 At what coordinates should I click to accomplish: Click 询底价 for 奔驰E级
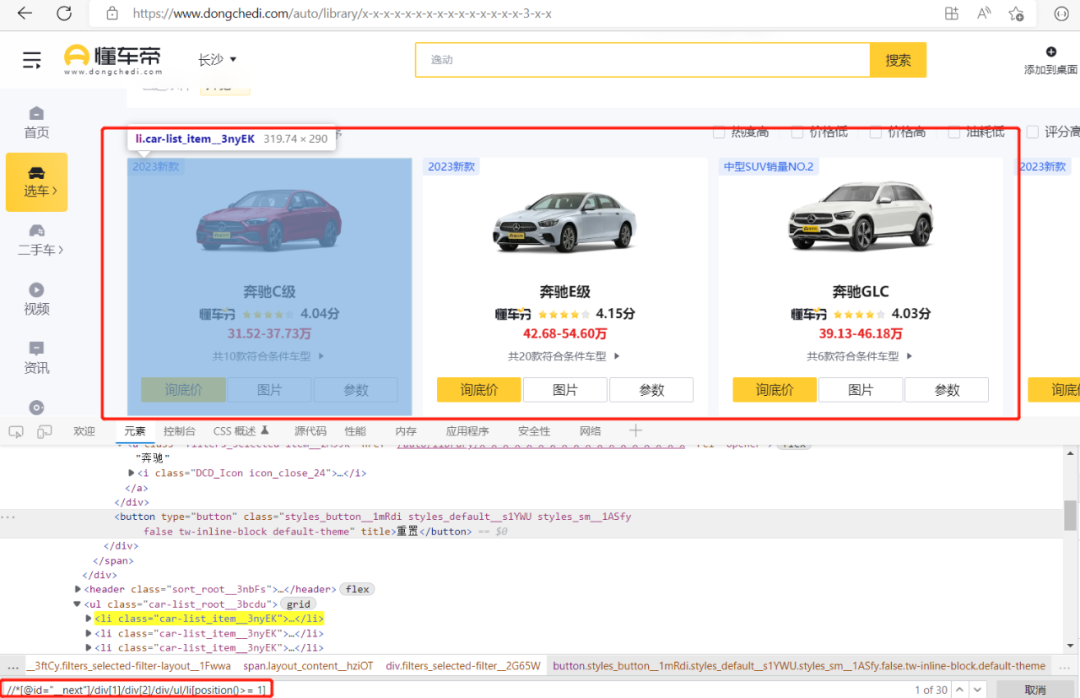pyautogui.click(x=479, y=390)
